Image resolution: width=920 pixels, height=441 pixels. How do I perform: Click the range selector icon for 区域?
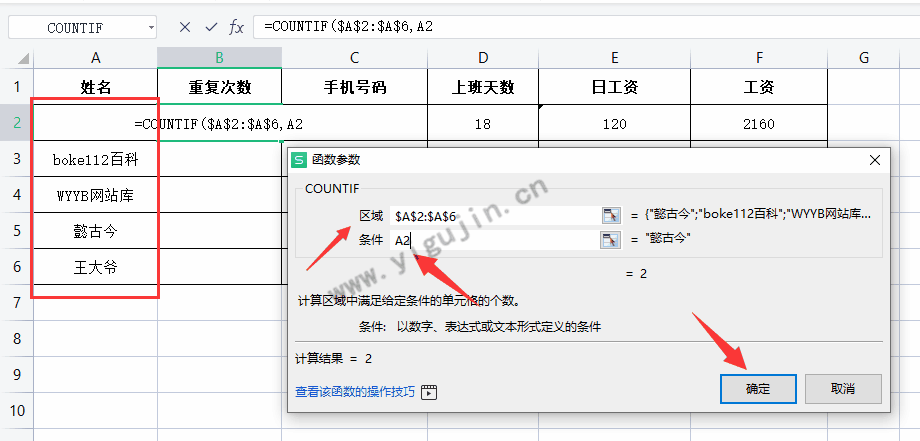[611, 215]
